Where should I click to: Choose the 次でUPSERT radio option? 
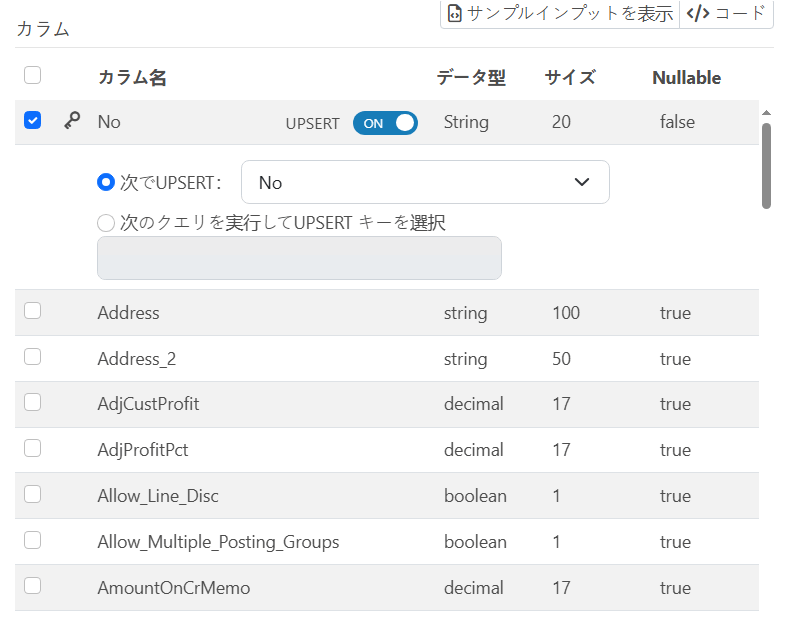106,182
